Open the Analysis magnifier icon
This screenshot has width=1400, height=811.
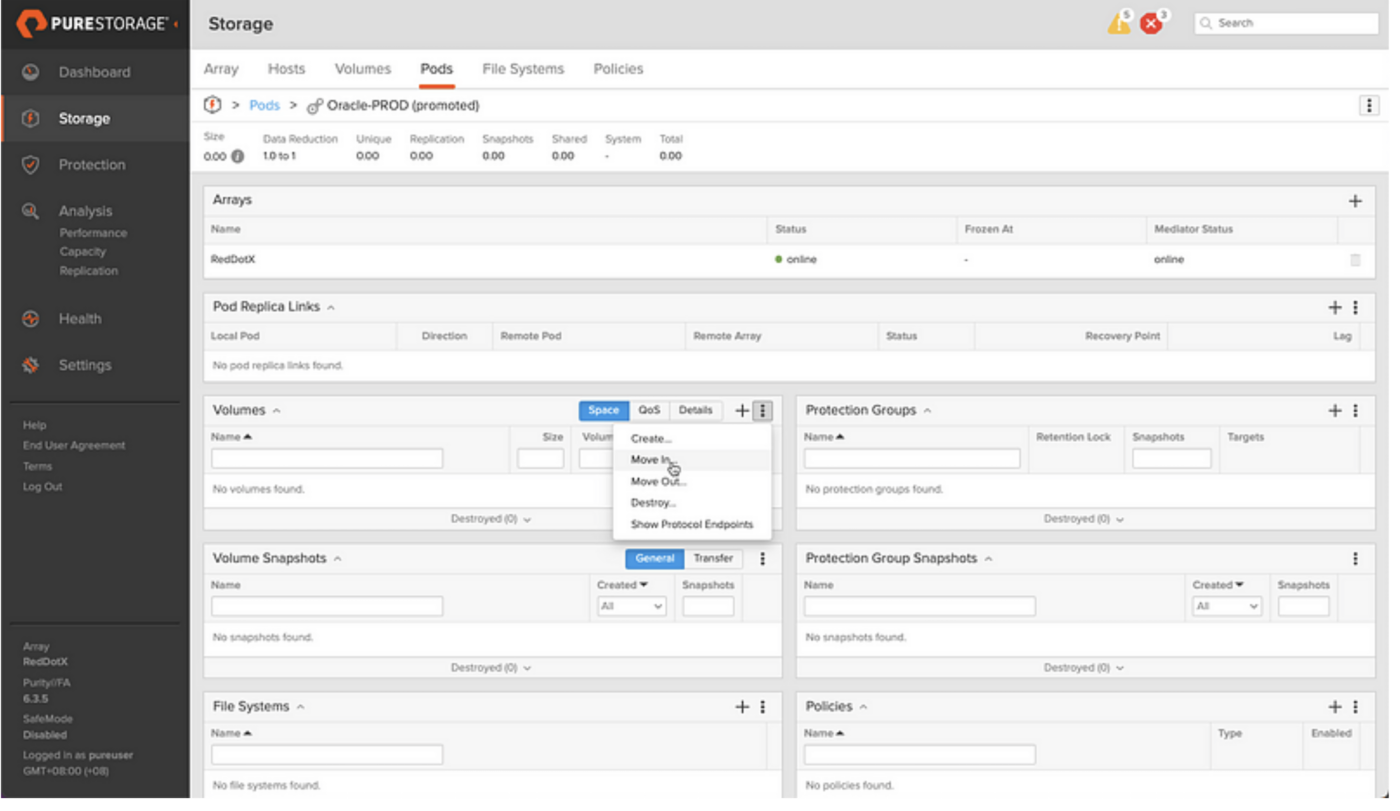click(x=31, y=211)
